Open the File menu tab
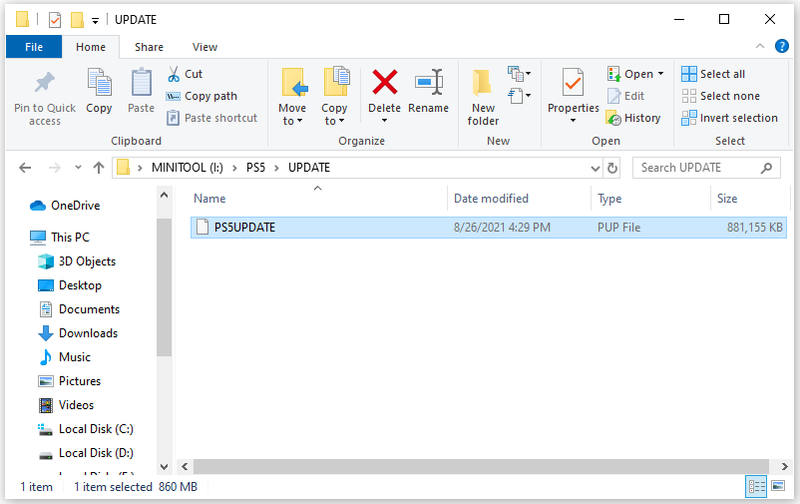This screenshot has width=800, height=504. coord(34,47)
